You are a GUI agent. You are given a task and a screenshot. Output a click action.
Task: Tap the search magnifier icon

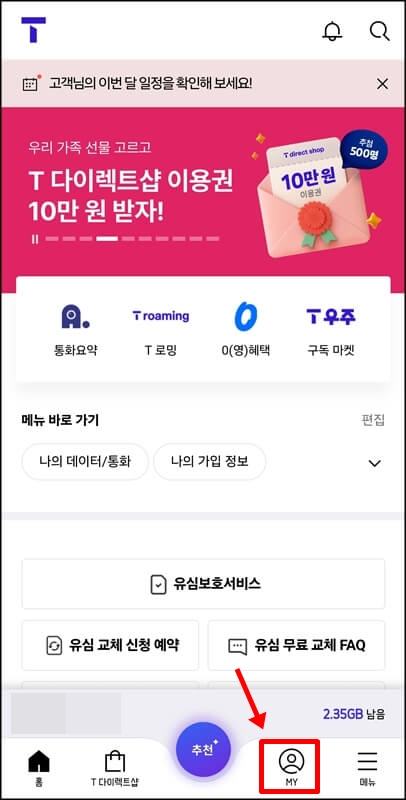[x=379, y=31]
